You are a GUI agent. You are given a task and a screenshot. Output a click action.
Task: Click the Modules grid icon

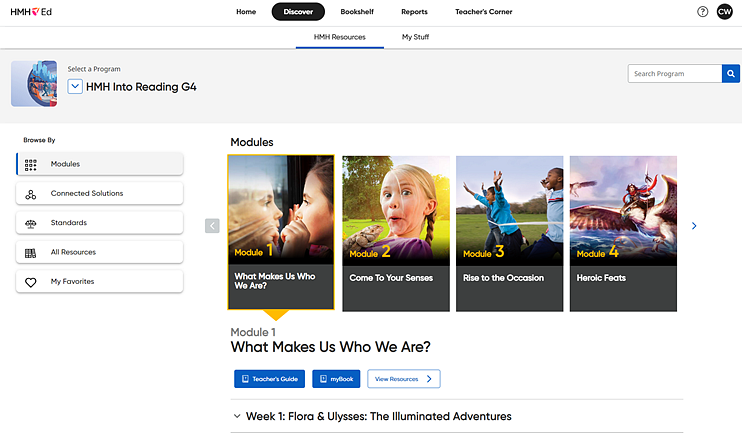click(31, 164)
